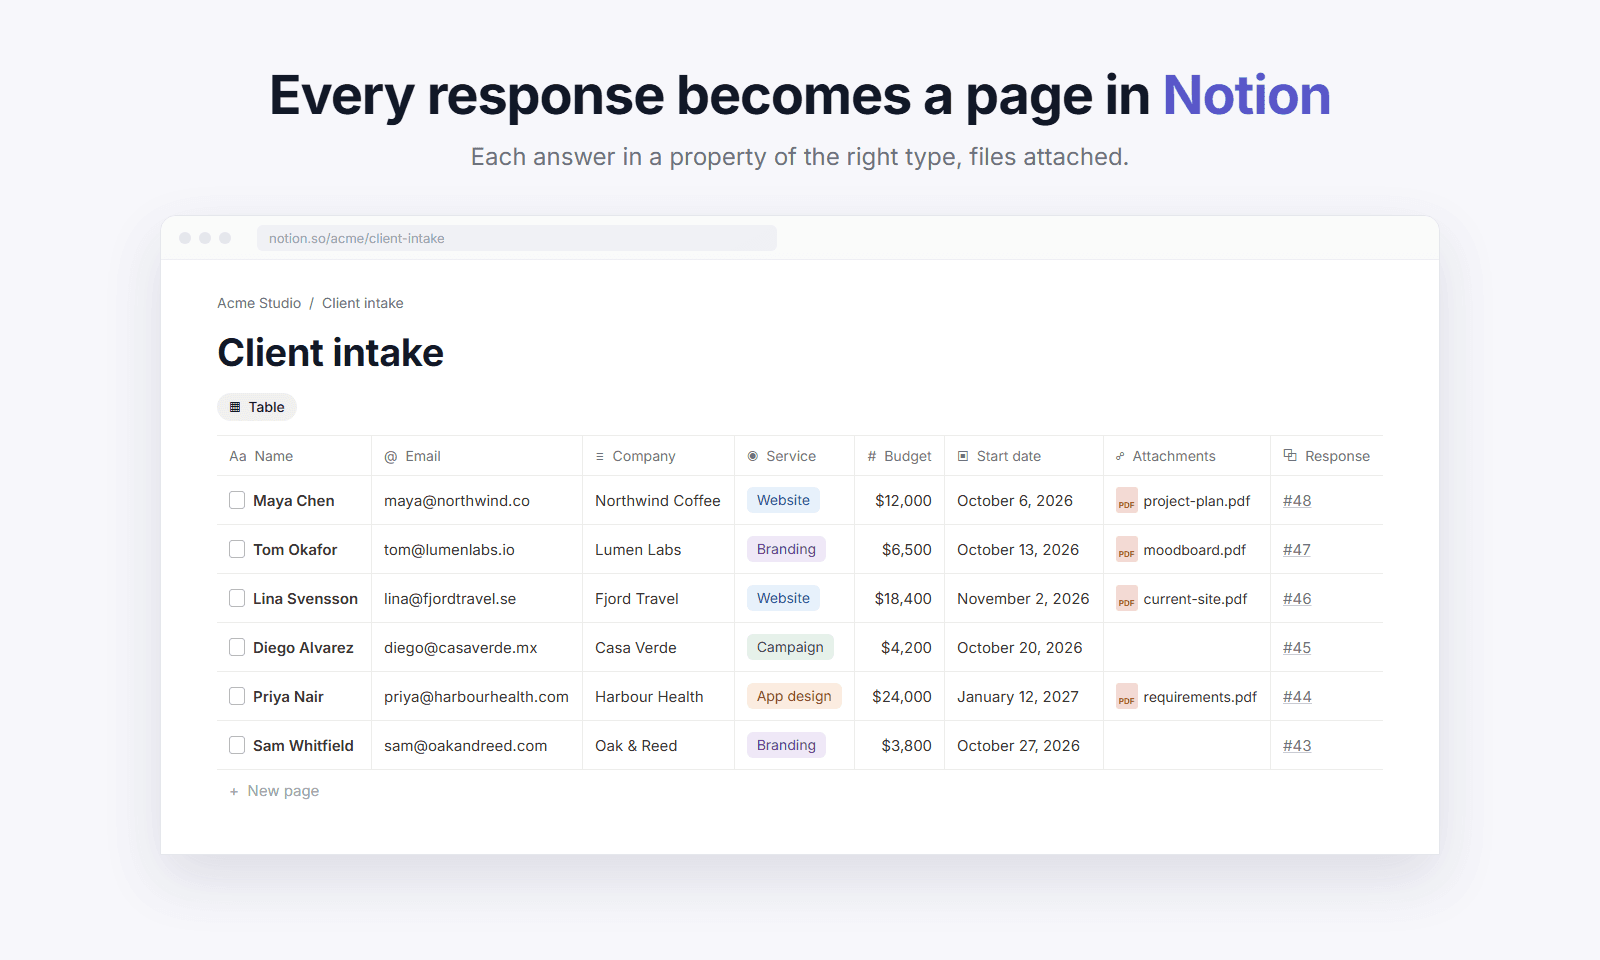Click the $24,000 budget cell
The height and width of the screenshot is (960, 1600).
(902, 696)
